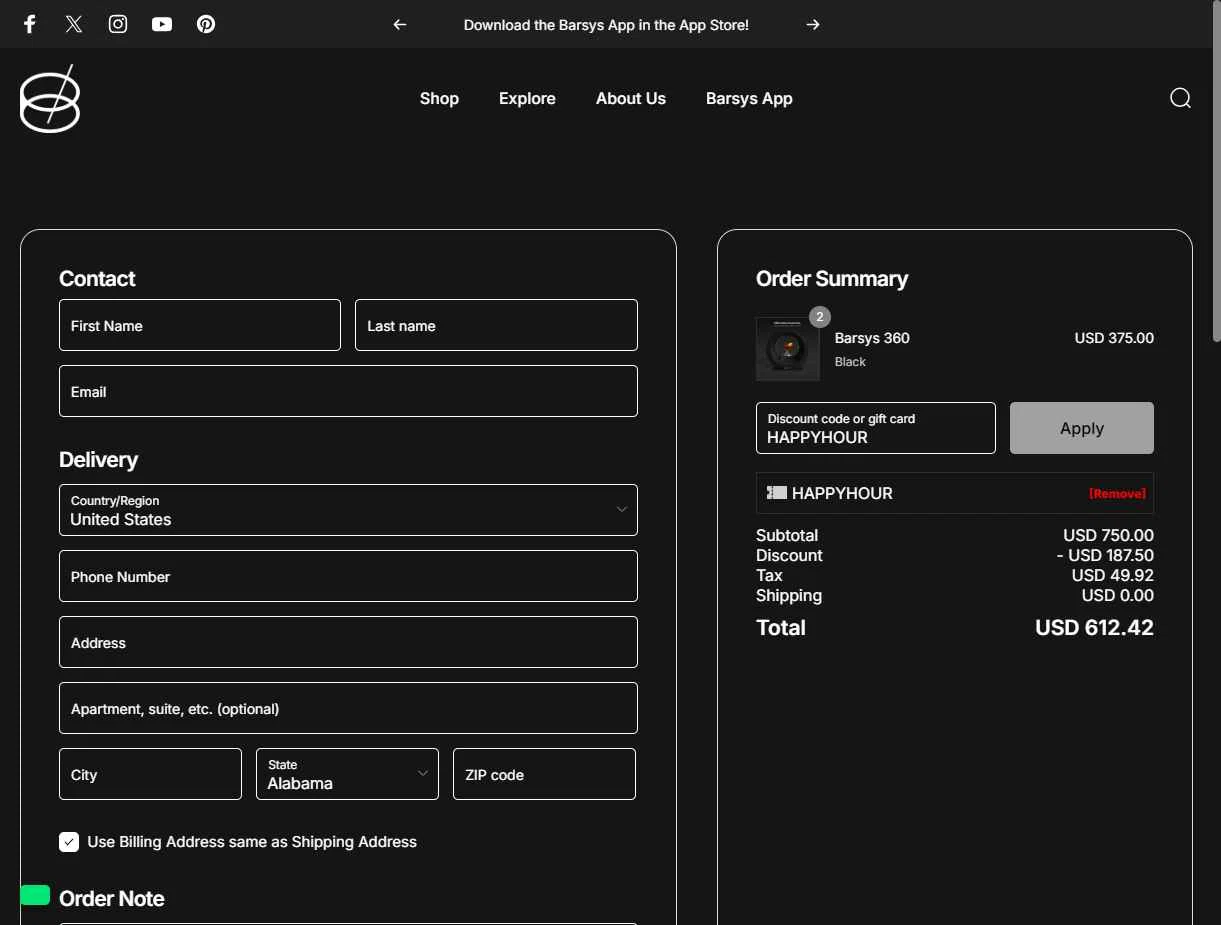Open the YouTube social icon

tap(162, 24)
